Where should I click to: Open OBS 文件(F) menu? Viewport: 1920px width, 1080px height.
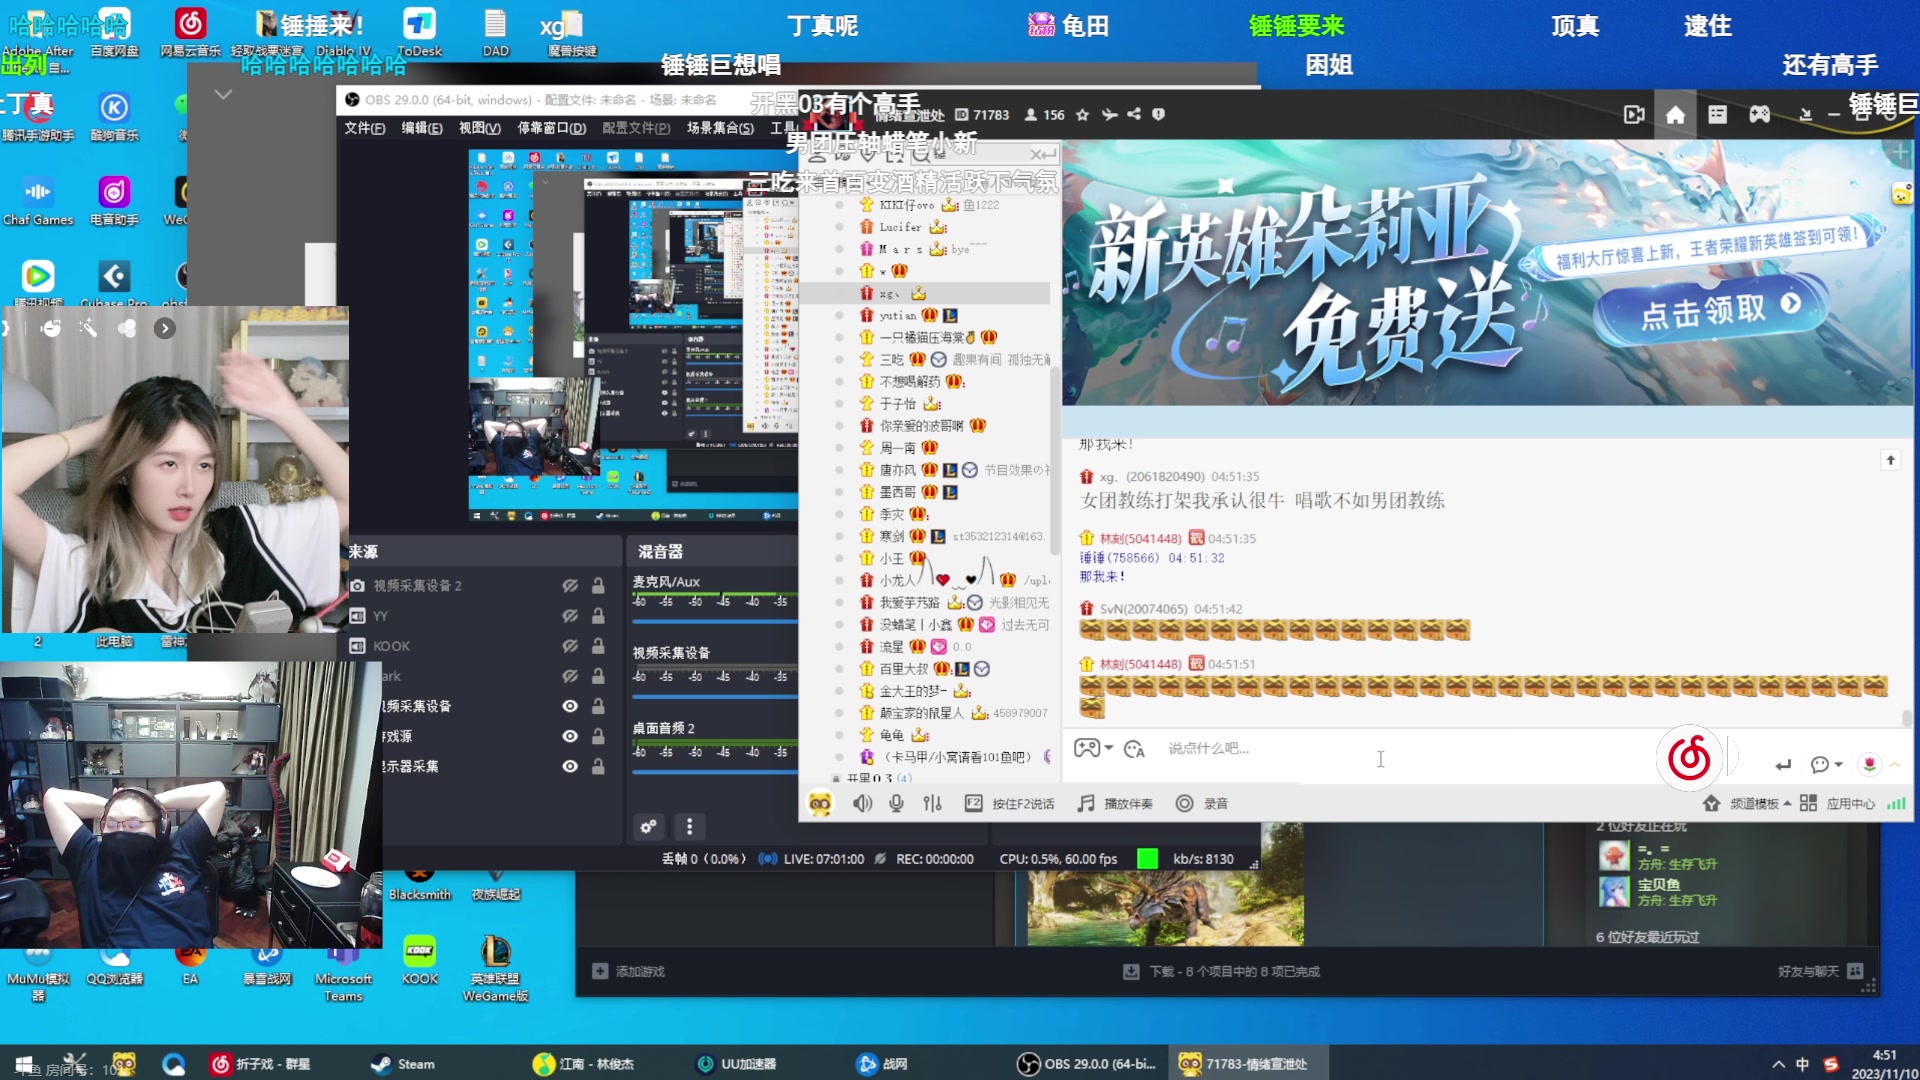coord(365,128)
